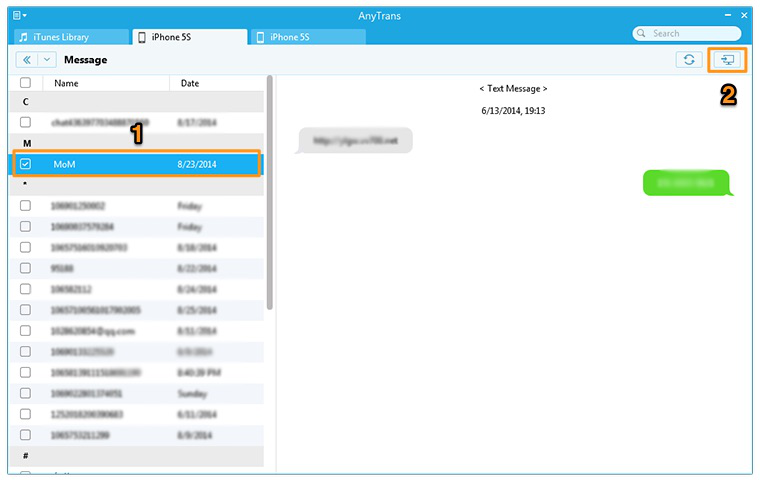Click the M group header row

137,143
